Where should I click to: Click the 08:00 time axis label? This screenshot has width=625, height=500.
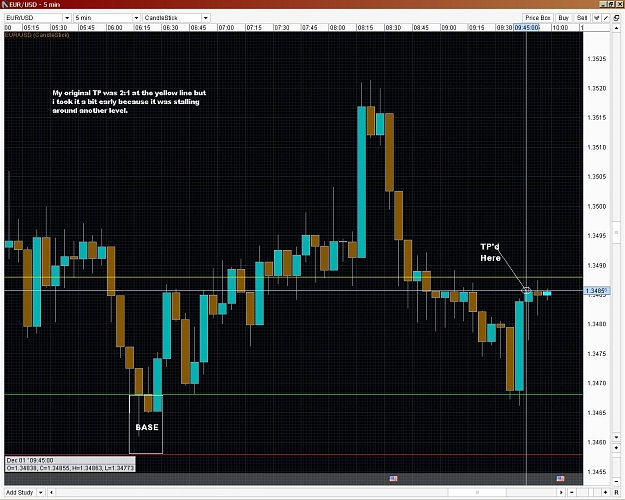[x=337, y=28]
